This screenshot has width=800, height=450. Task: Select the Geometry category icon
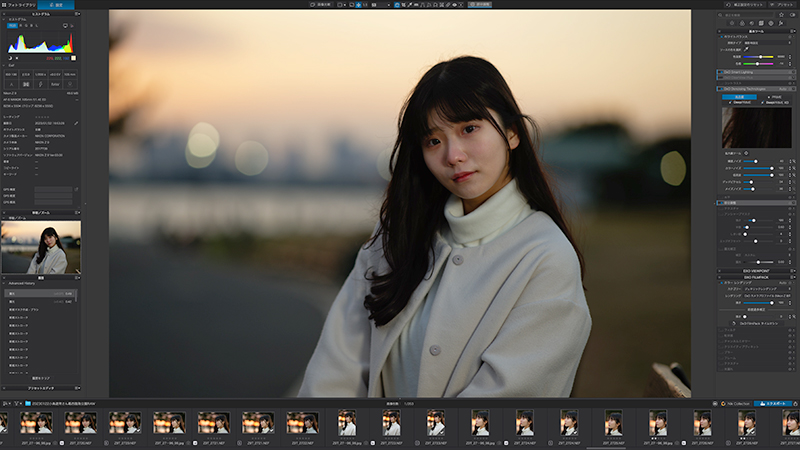761,23
